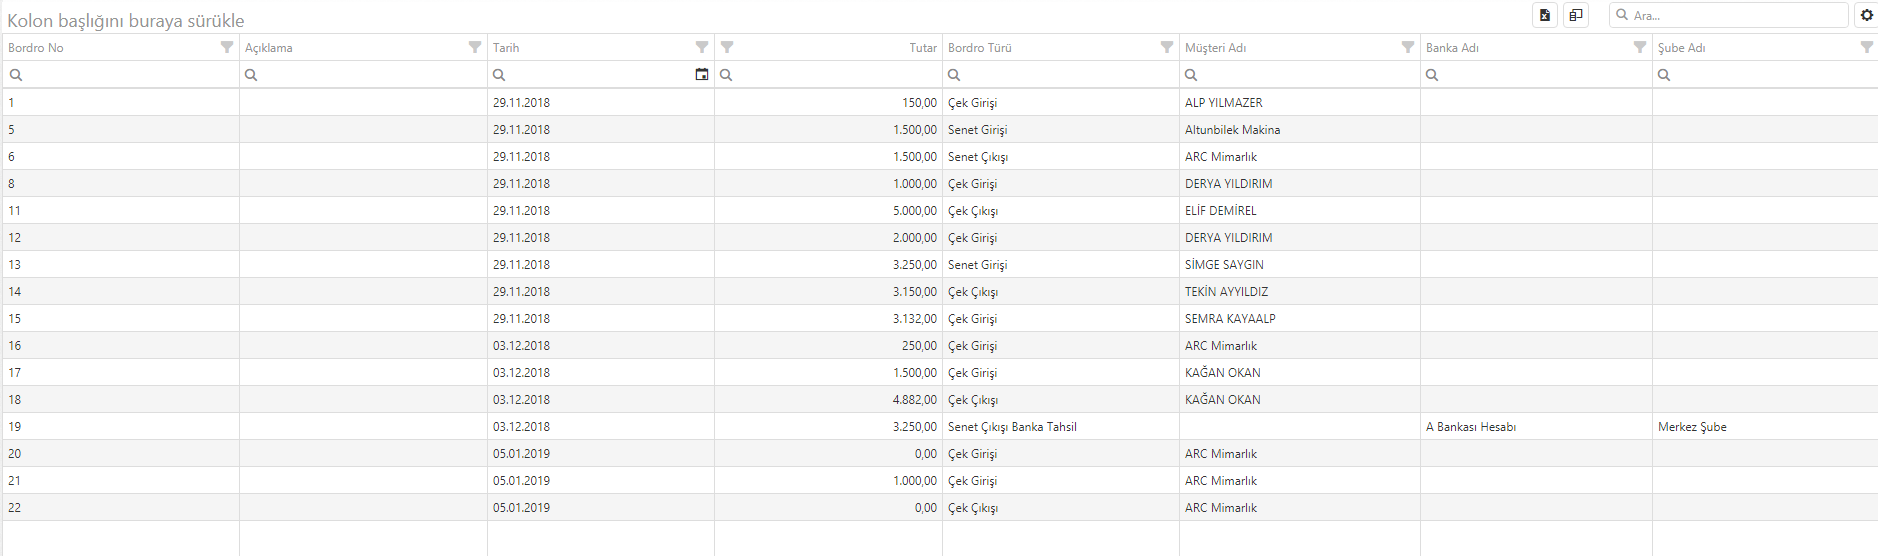1878x556 pixels.
Task: Click search icon in Tutar filter row
Action: [x=727, y=75]
